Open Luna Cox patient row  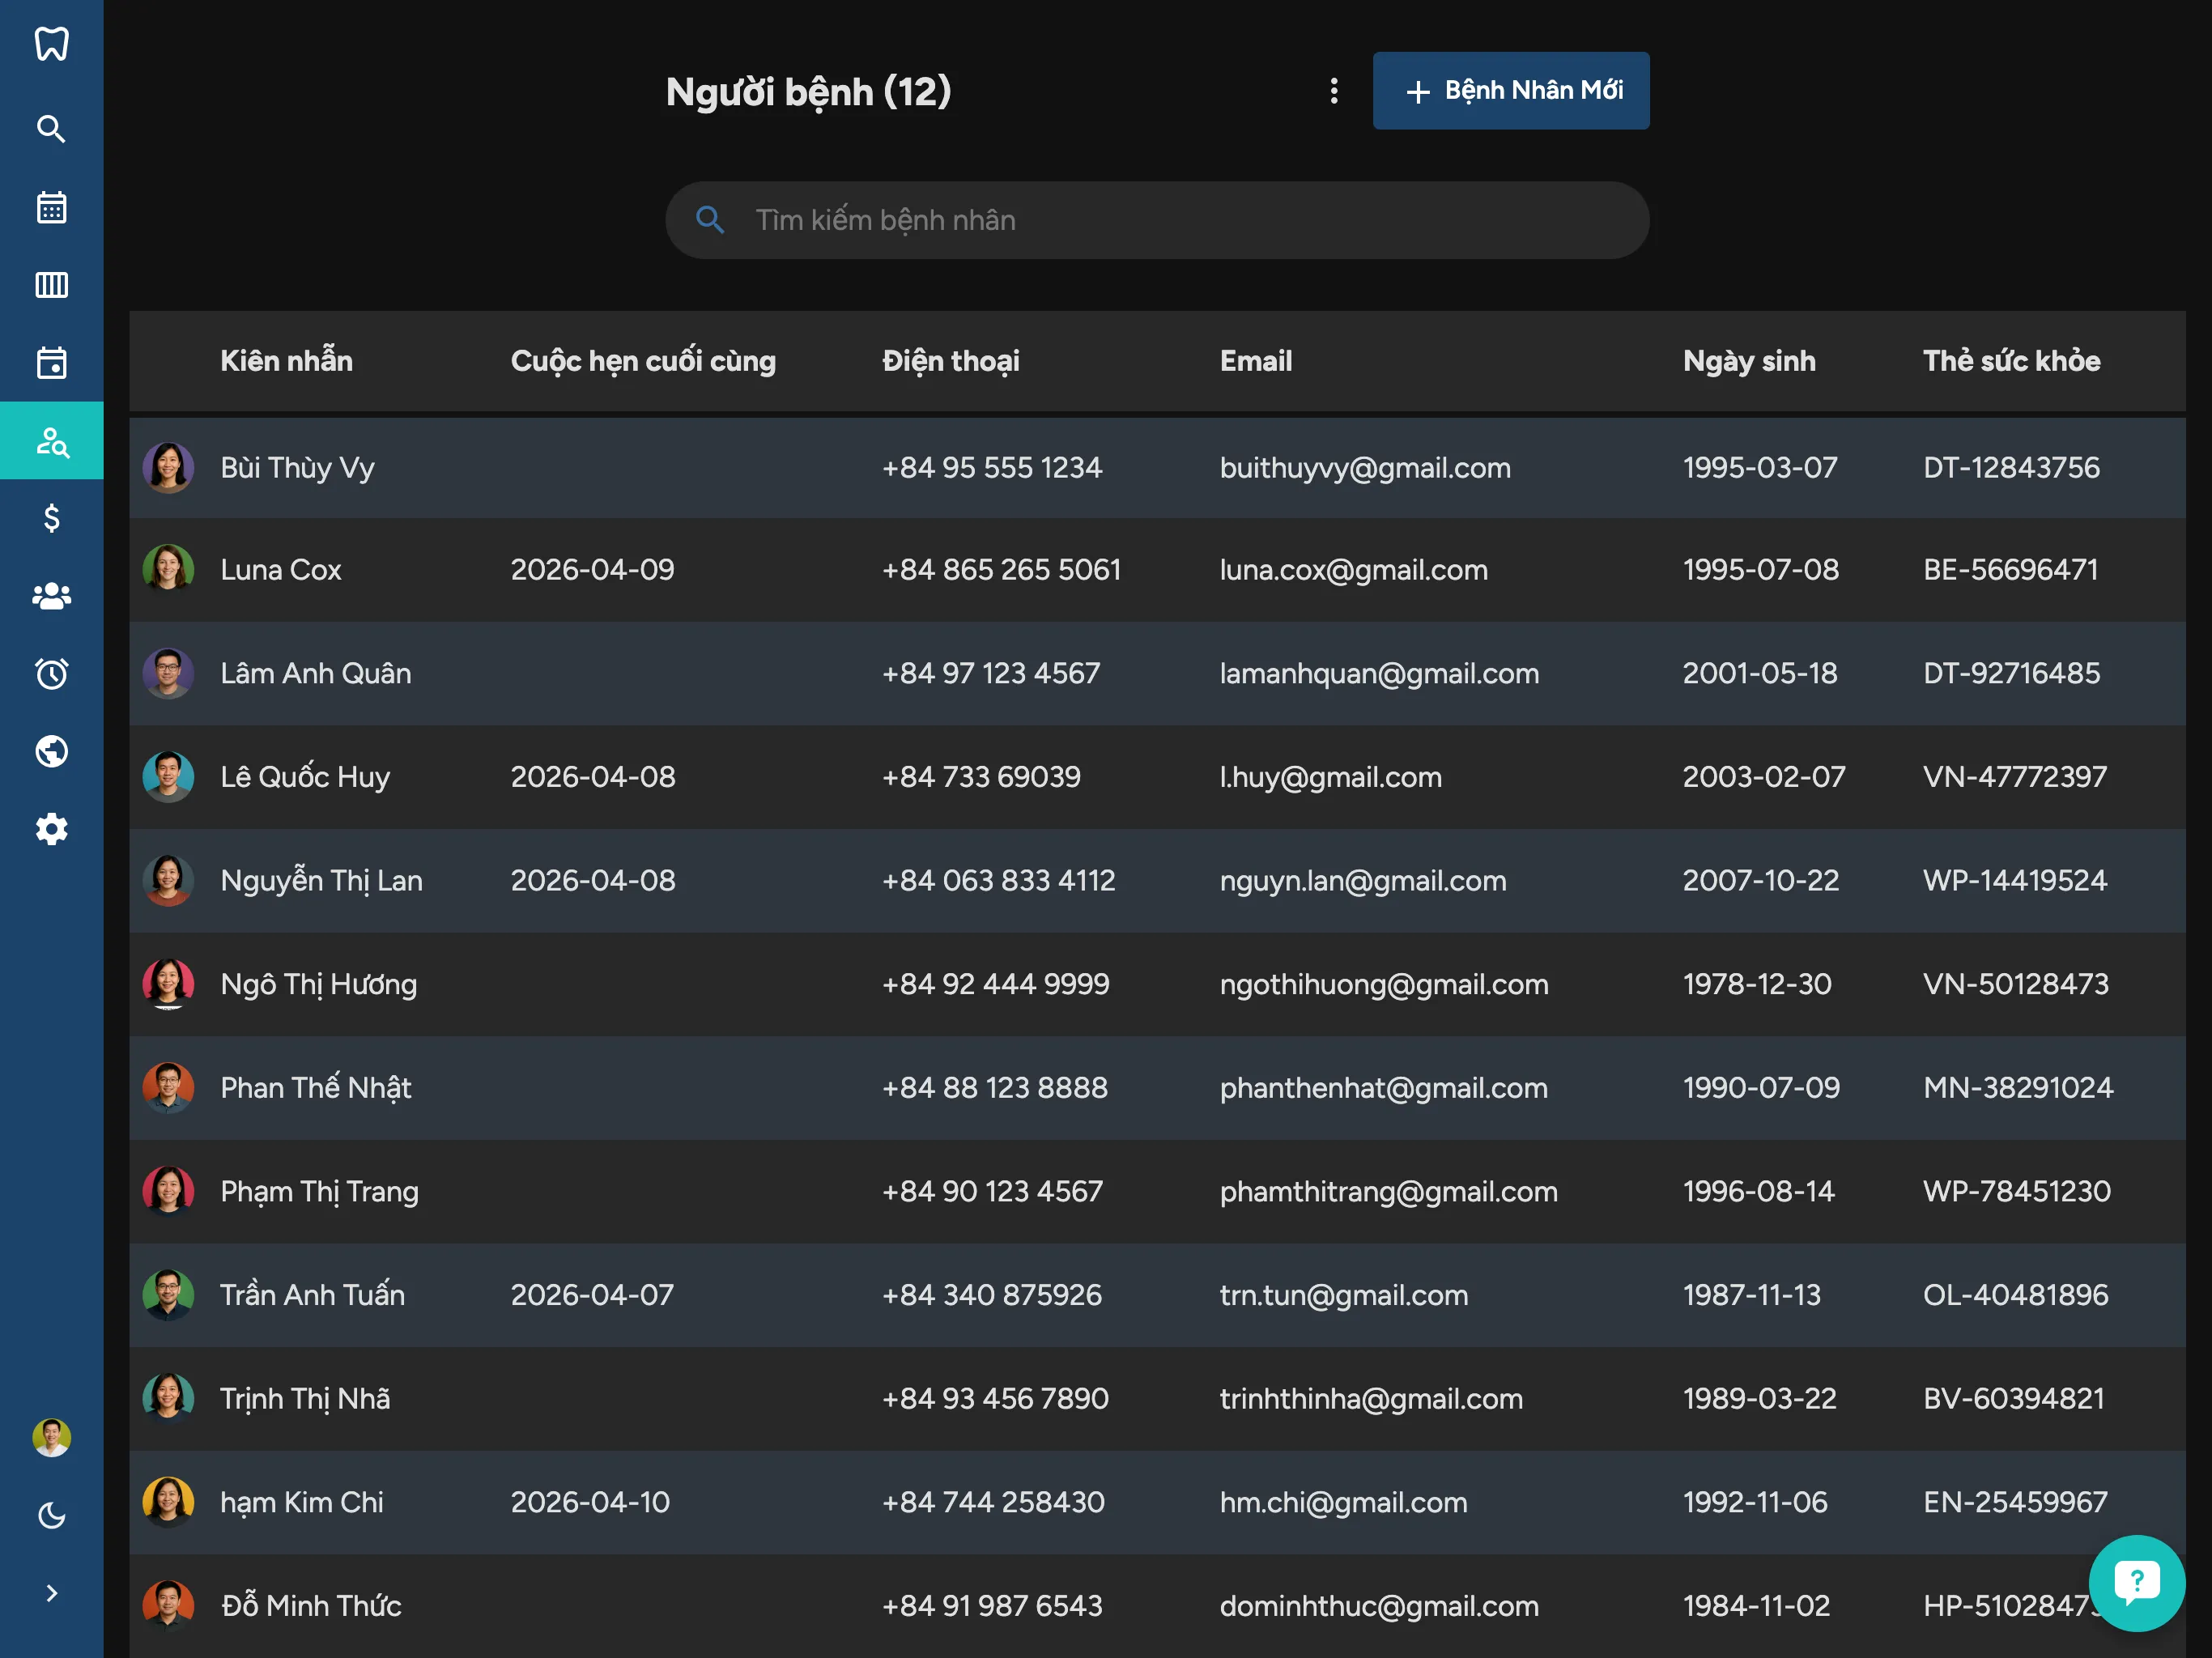pos(281,570)
